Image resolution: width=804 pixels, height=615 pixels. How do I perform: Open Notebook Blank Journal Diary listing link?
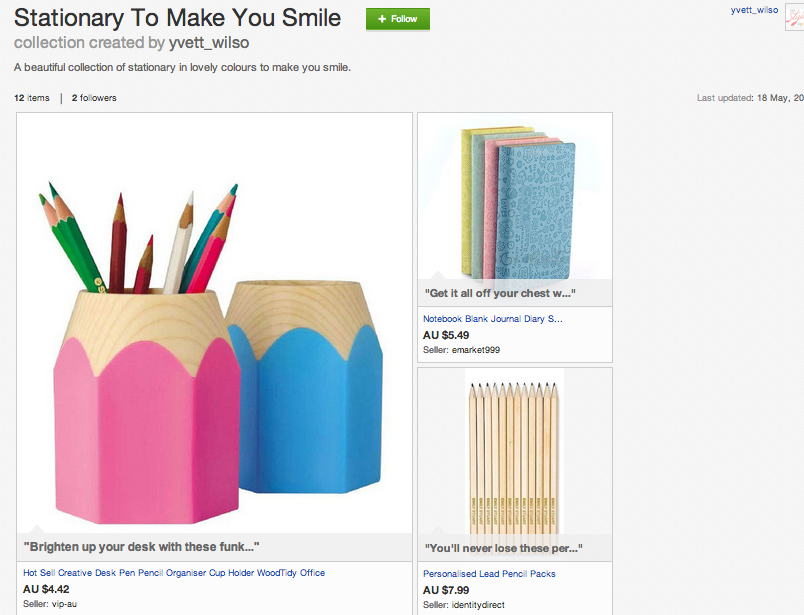tap(492, 319)
